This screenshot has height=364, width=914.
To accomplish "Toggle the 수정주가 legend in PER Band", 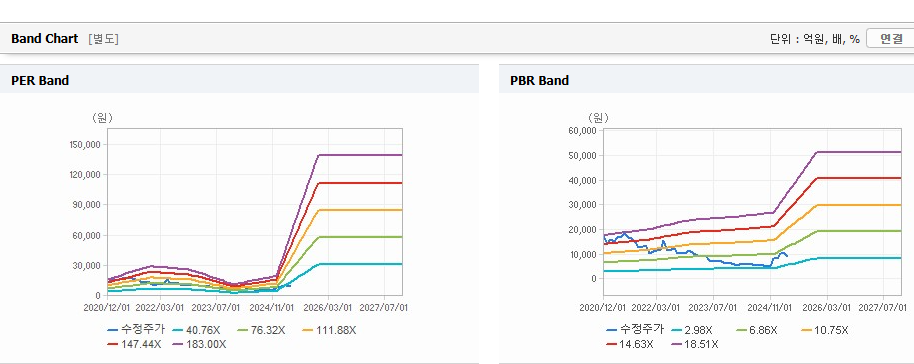I will [136, 330].
